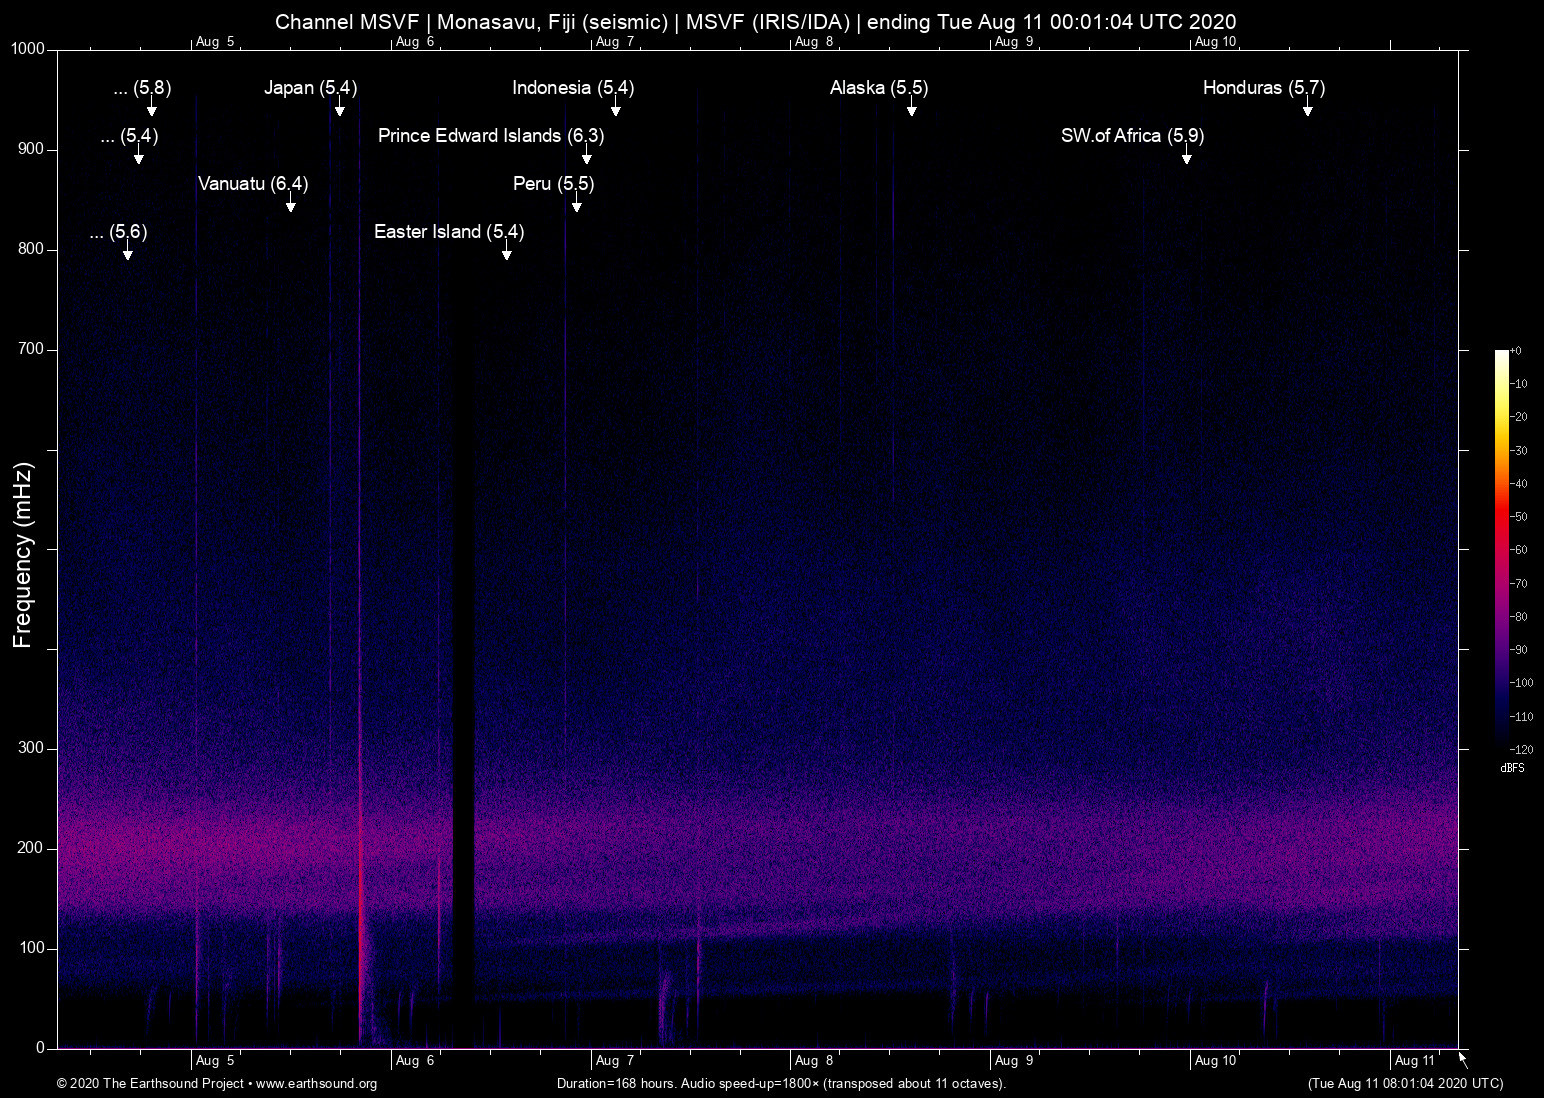The height and width of the screenshot is (1098, 1544).
Task: Select the Honduras (5.7) event arrow
Action: tap(1308, 110)
